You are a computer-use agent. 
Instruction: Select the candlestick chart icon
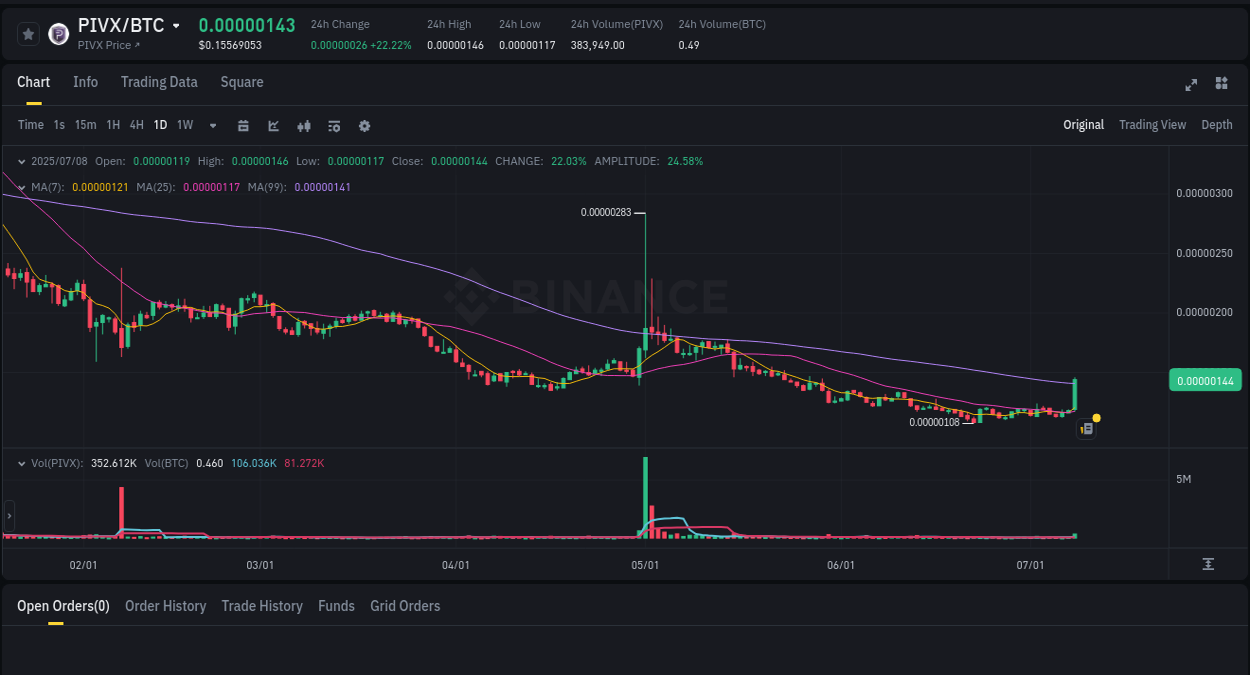(x=304, y=125)
